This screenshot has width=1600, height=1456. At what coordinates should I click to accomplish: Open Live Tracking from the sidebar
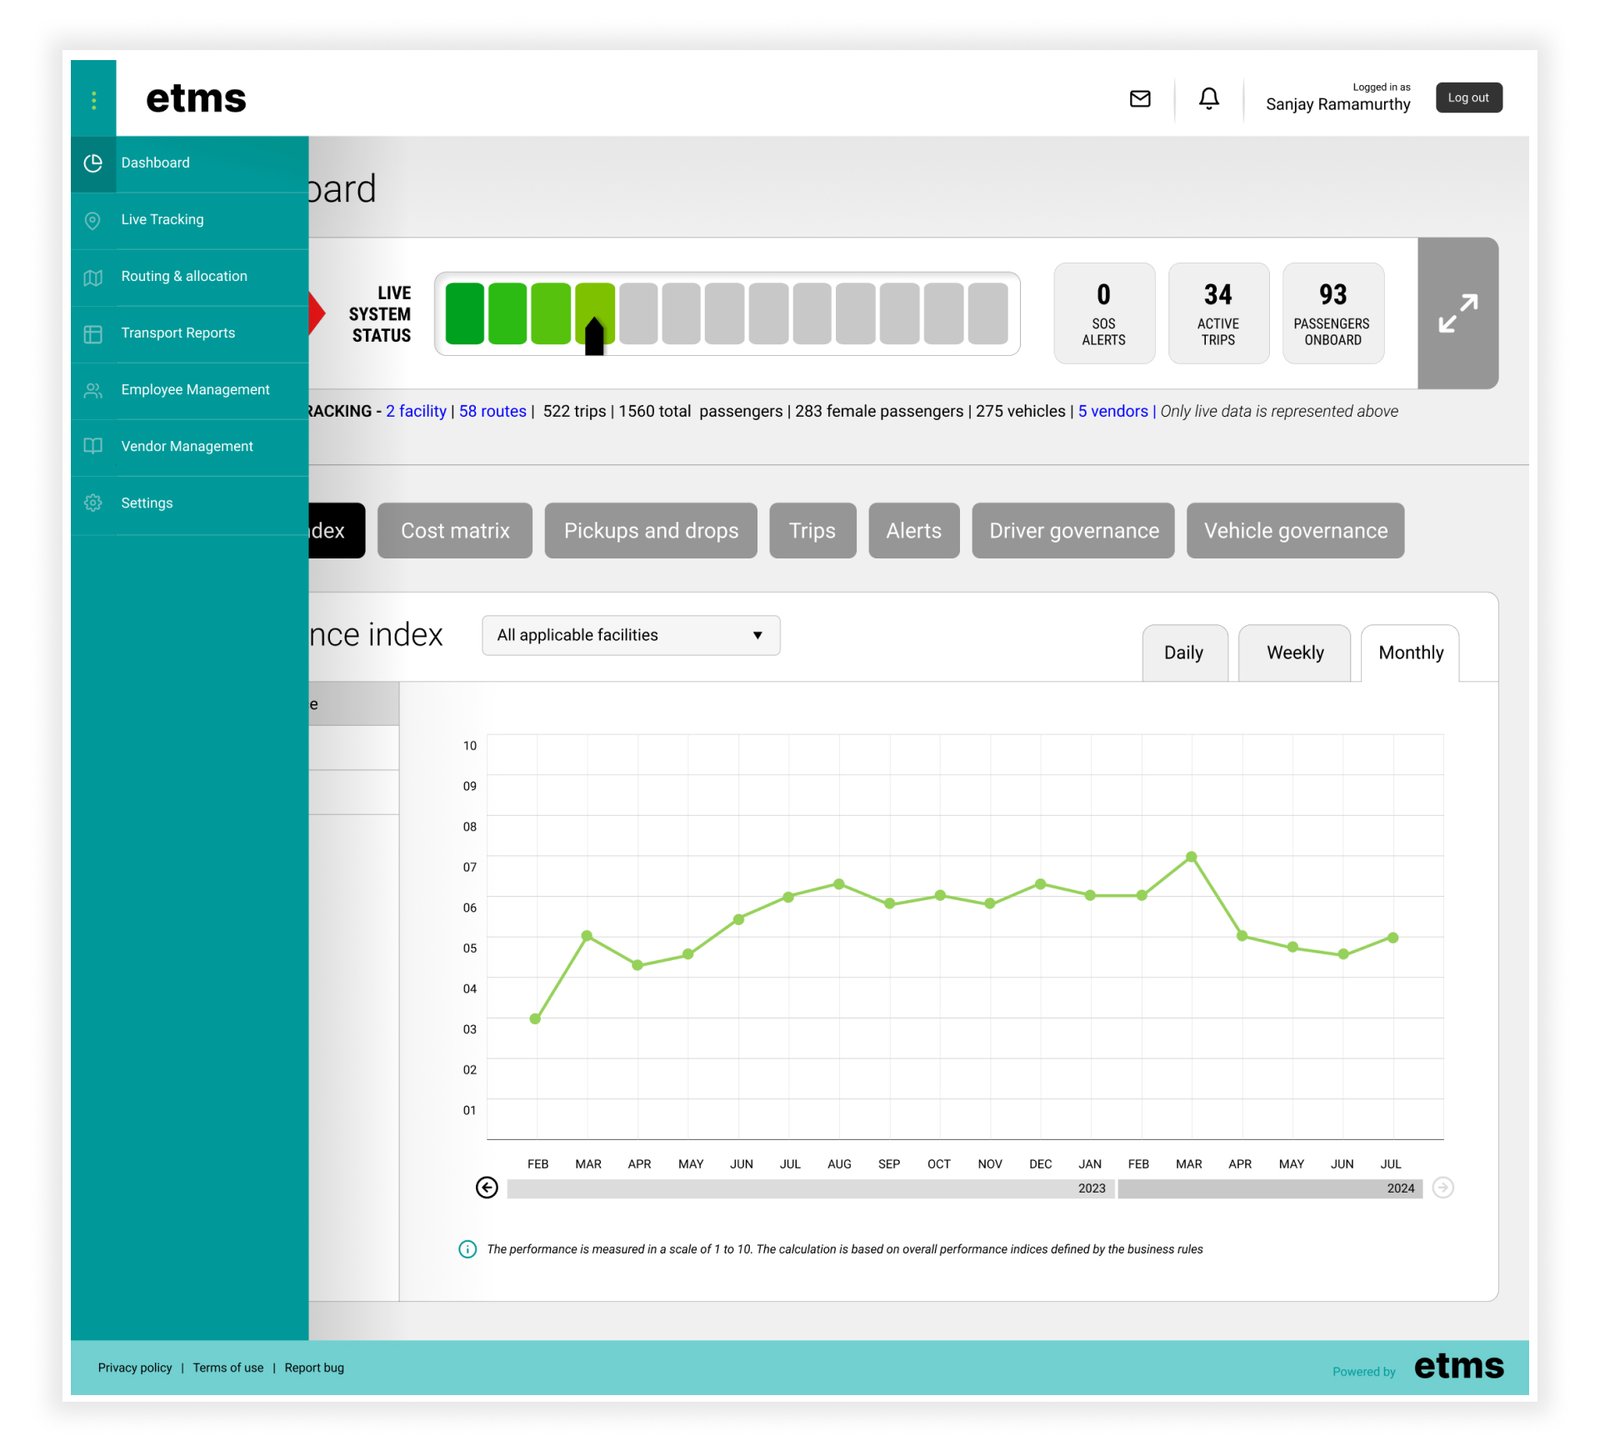(x=162, y=220)
